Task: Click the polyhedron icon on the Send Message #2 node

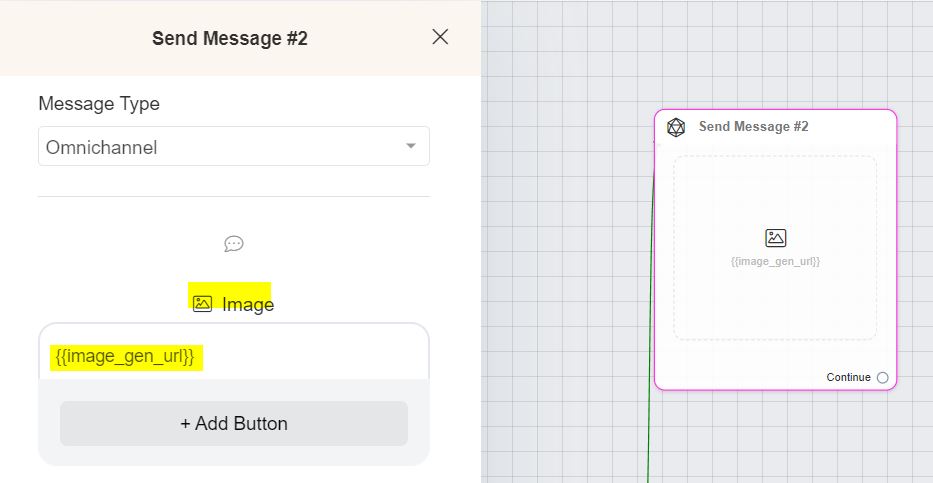Action: click(x=675, y=127)
